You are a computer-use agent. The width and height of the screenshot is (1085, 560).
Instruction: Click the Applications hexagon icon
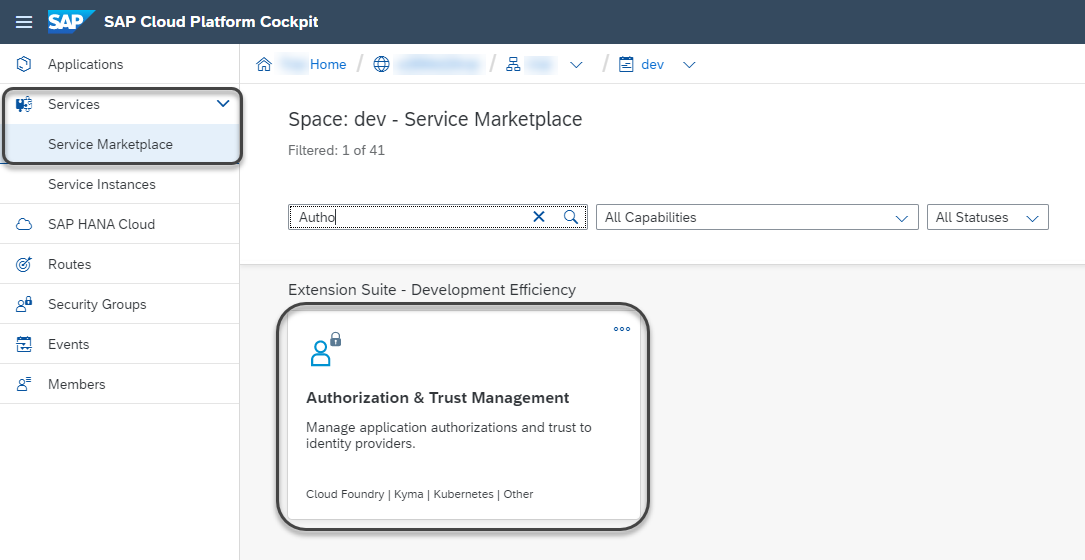pos(24,64)
